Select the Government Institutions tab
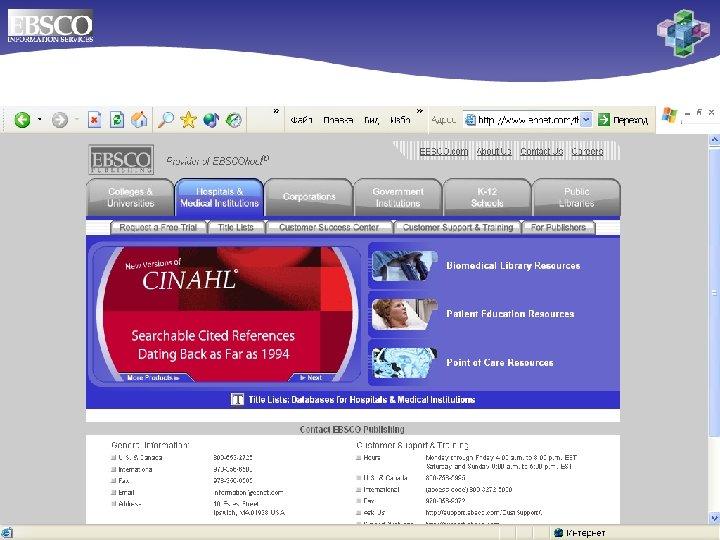720x540 pixels. (x=398, y=197)
